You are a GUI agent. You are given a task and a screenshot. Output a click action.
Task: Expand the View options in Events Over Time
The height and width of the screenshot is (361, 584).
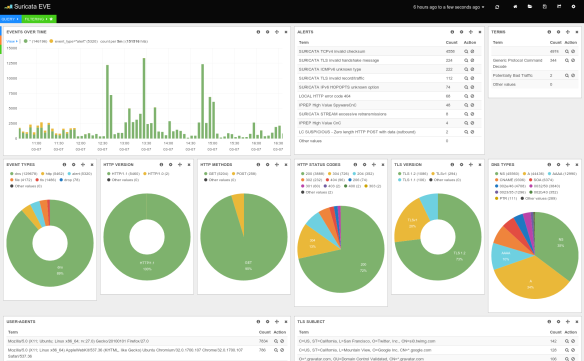(x=12, y=41)
